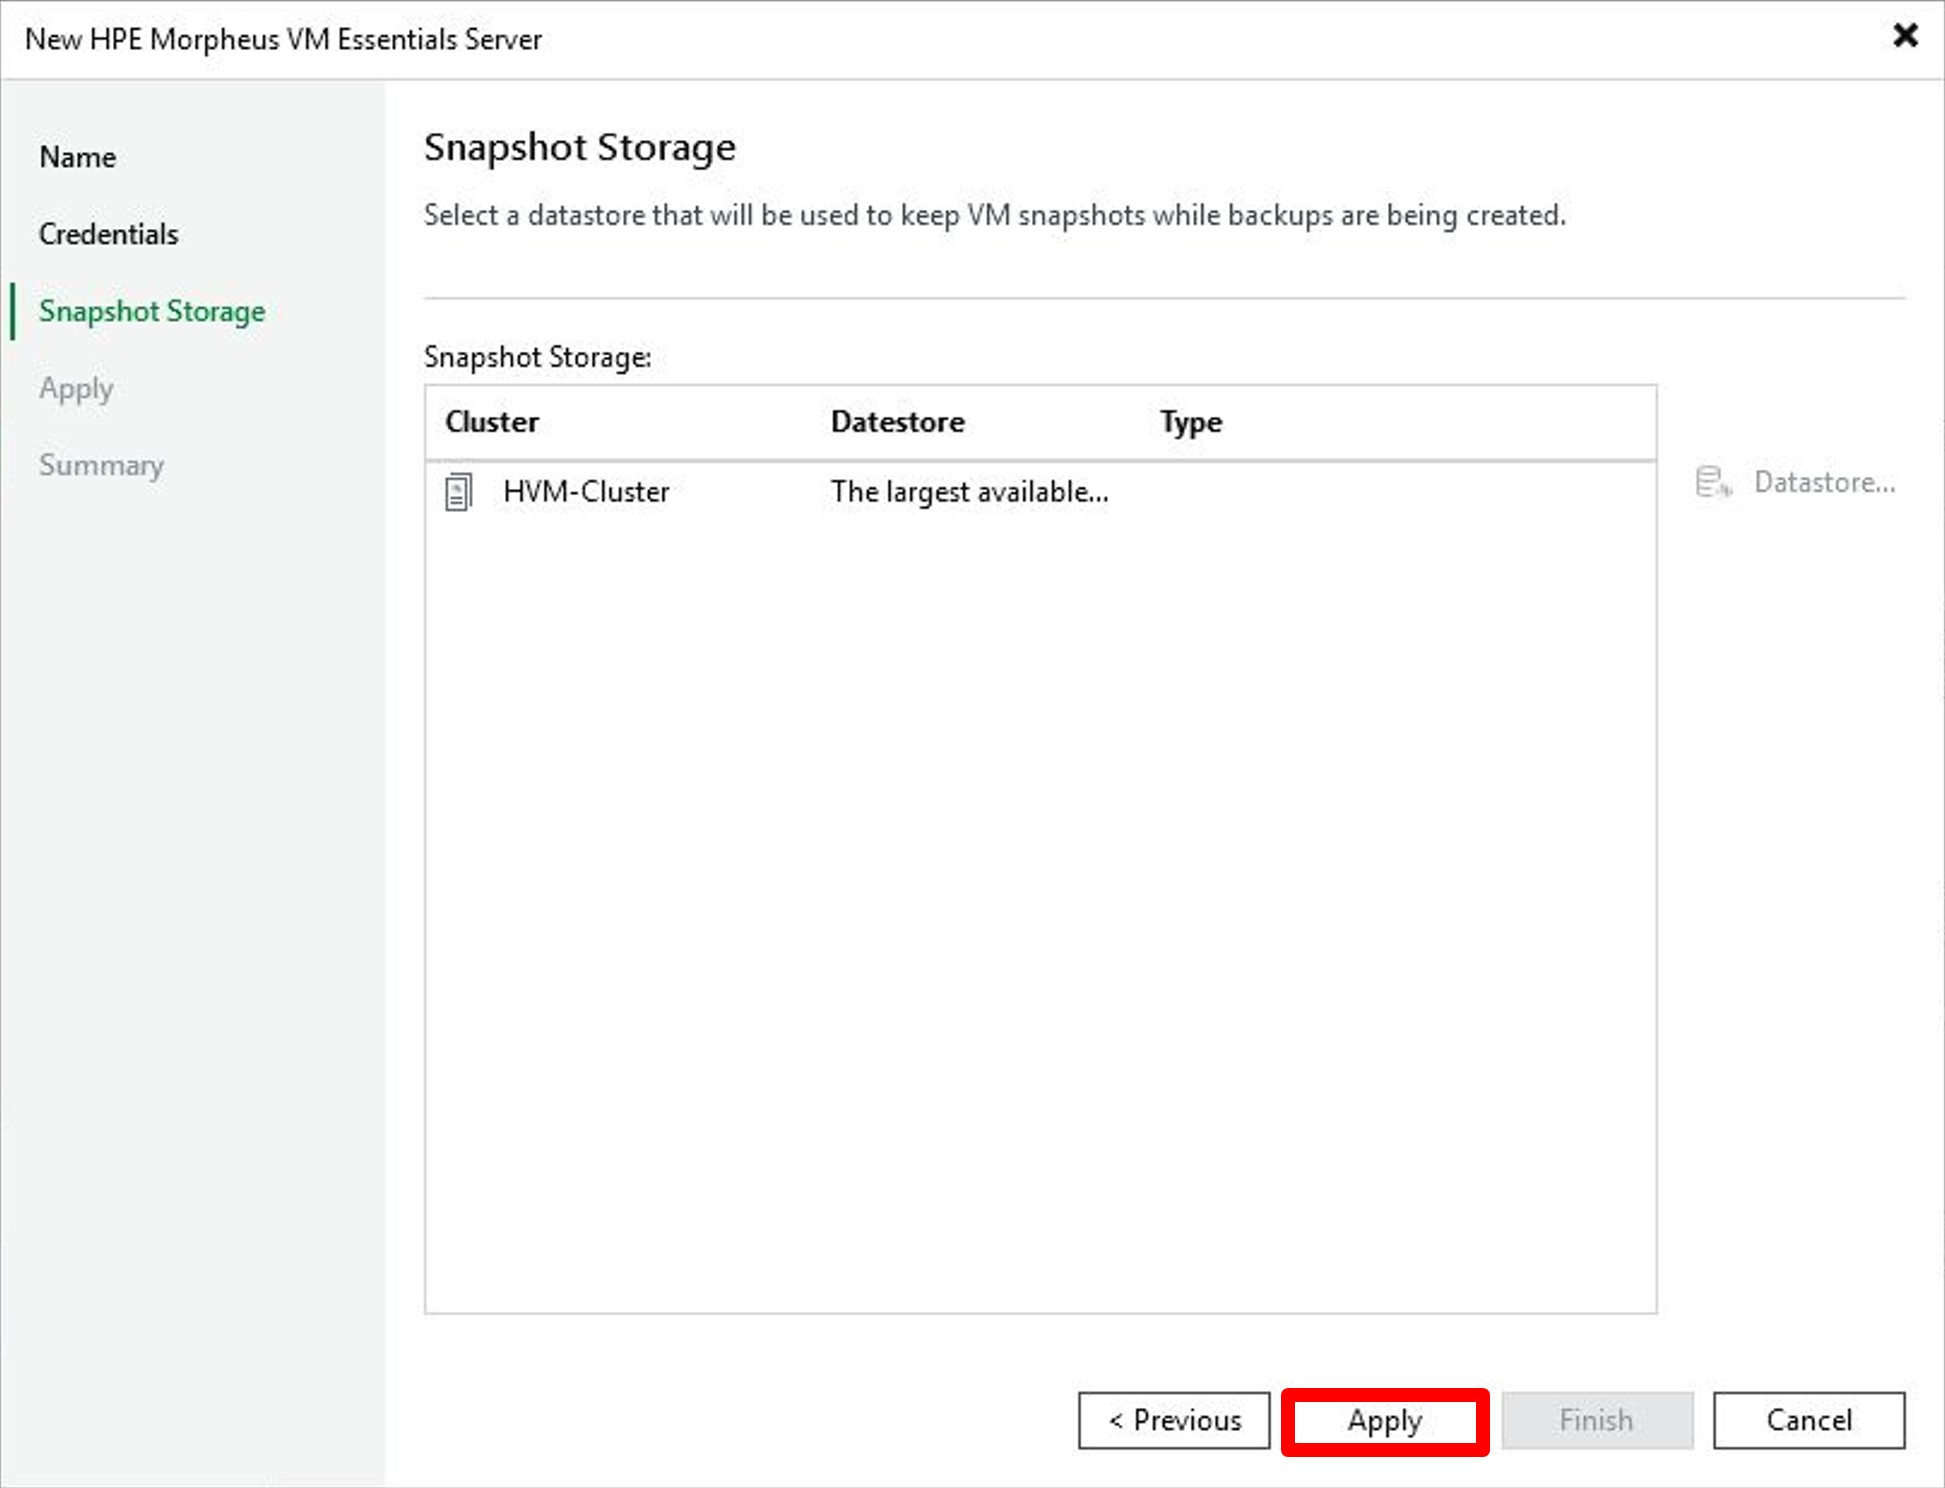
Task: Open the Credentials wizard step
Action: tap(109, 234)
